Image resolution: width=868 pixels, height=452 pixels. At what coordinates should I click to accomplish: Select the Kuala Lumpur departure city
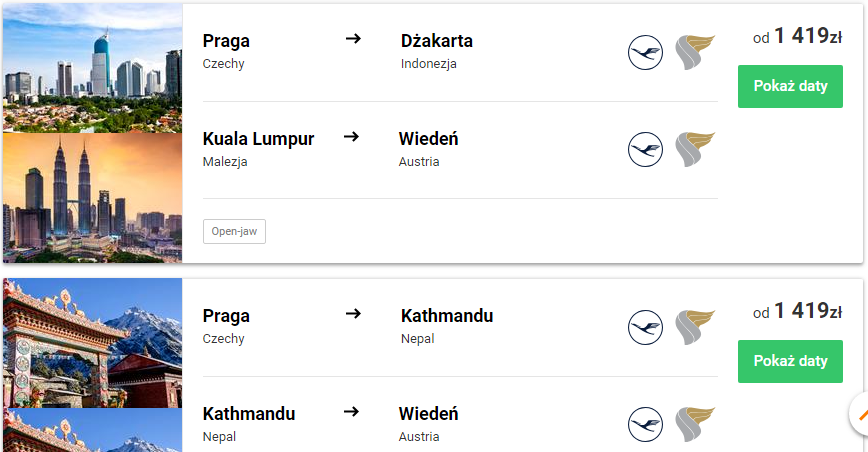[259, 139]
